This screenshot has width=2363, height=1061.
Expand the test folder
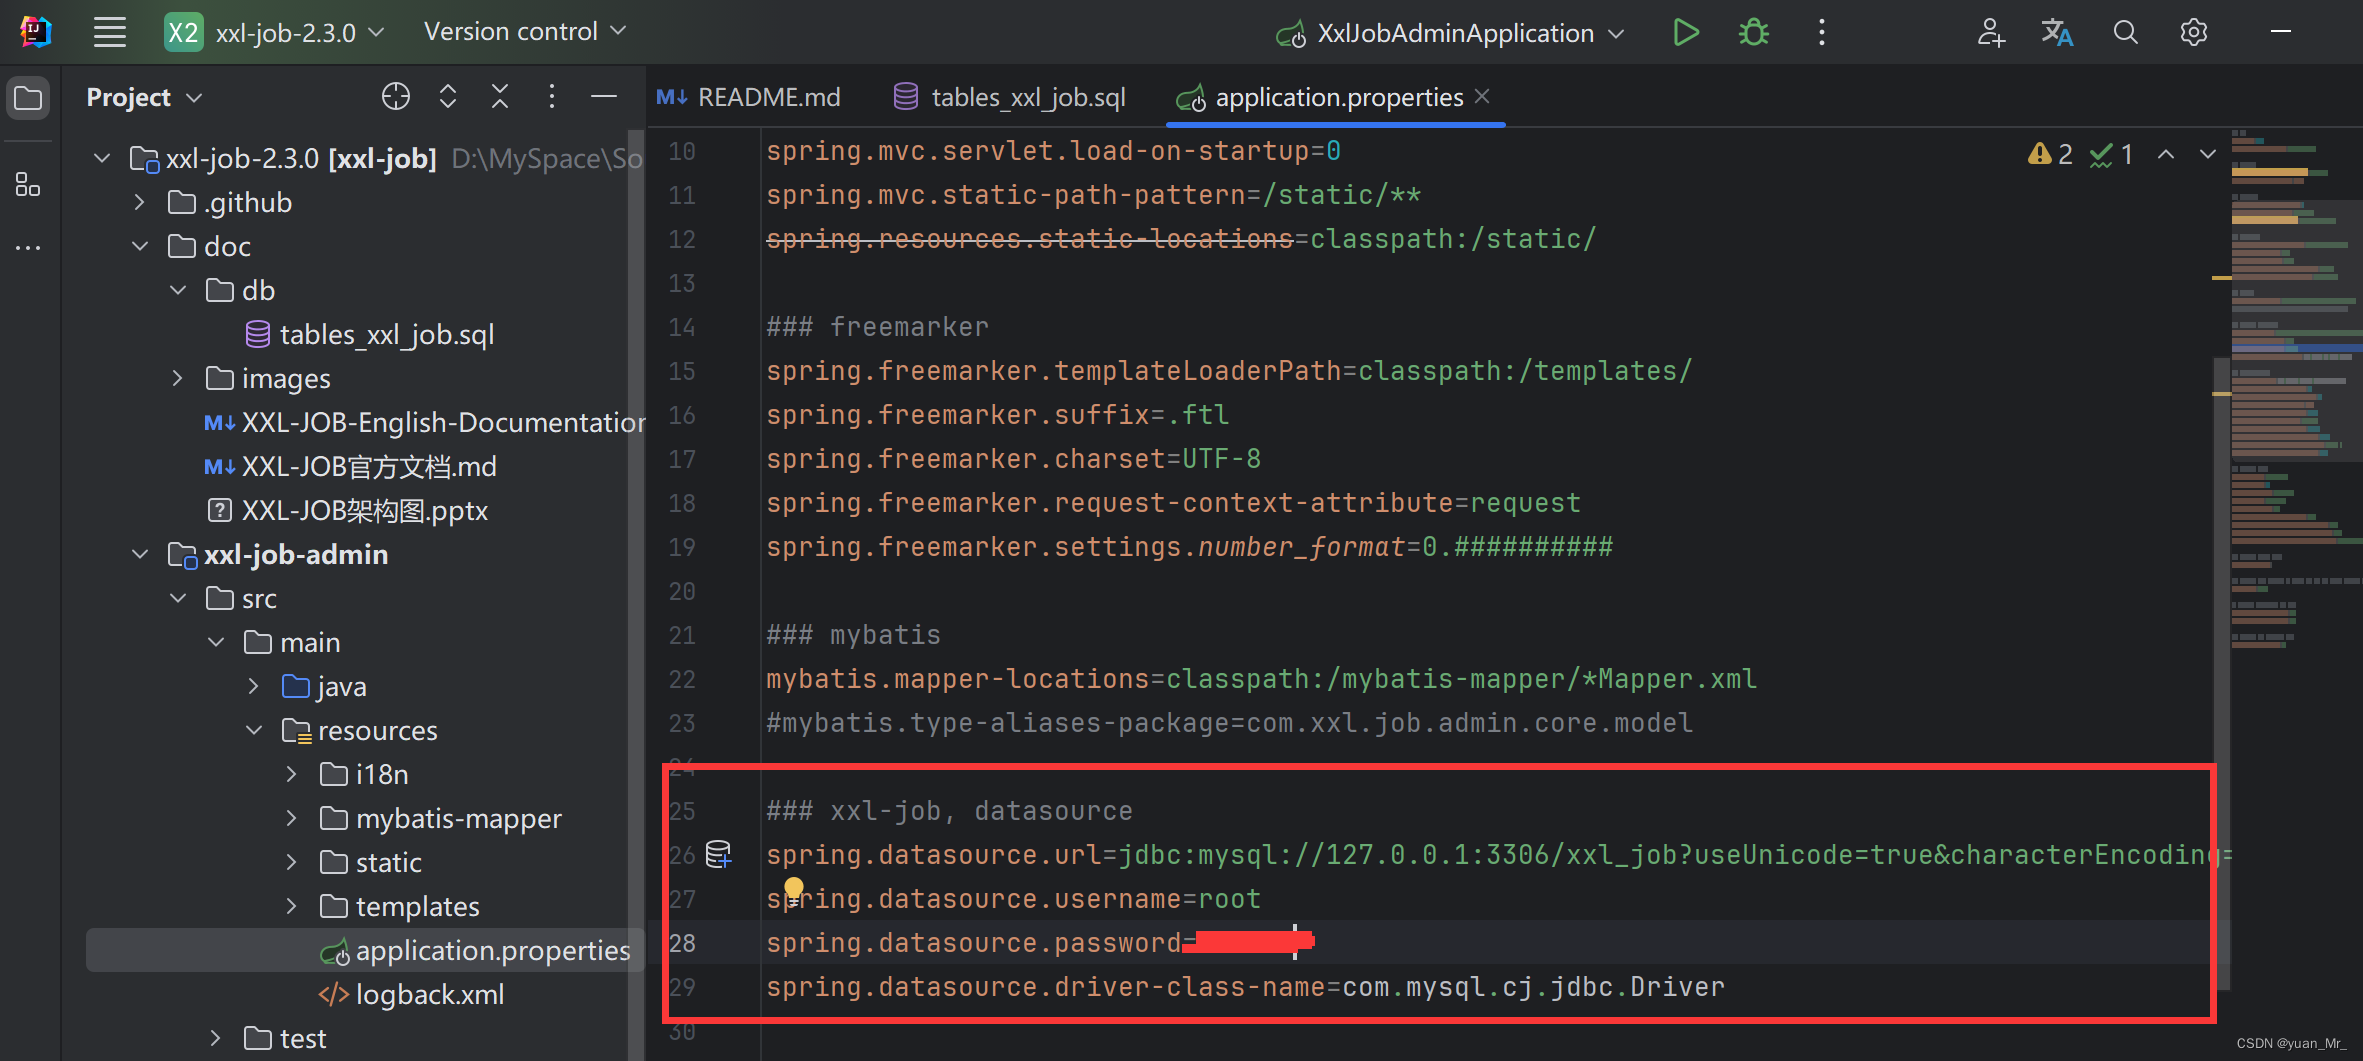pos(215,1038)
